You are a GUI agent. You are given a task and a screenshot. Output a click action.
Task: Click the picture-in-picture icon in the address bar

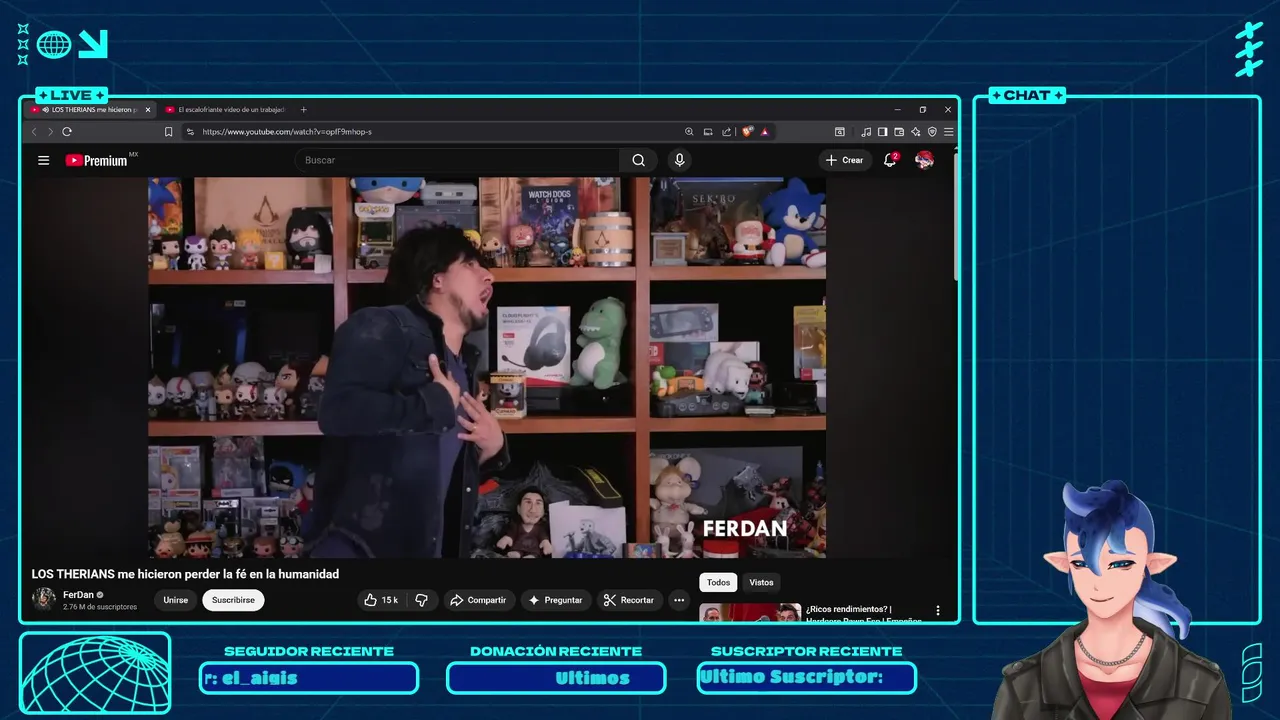708,132
